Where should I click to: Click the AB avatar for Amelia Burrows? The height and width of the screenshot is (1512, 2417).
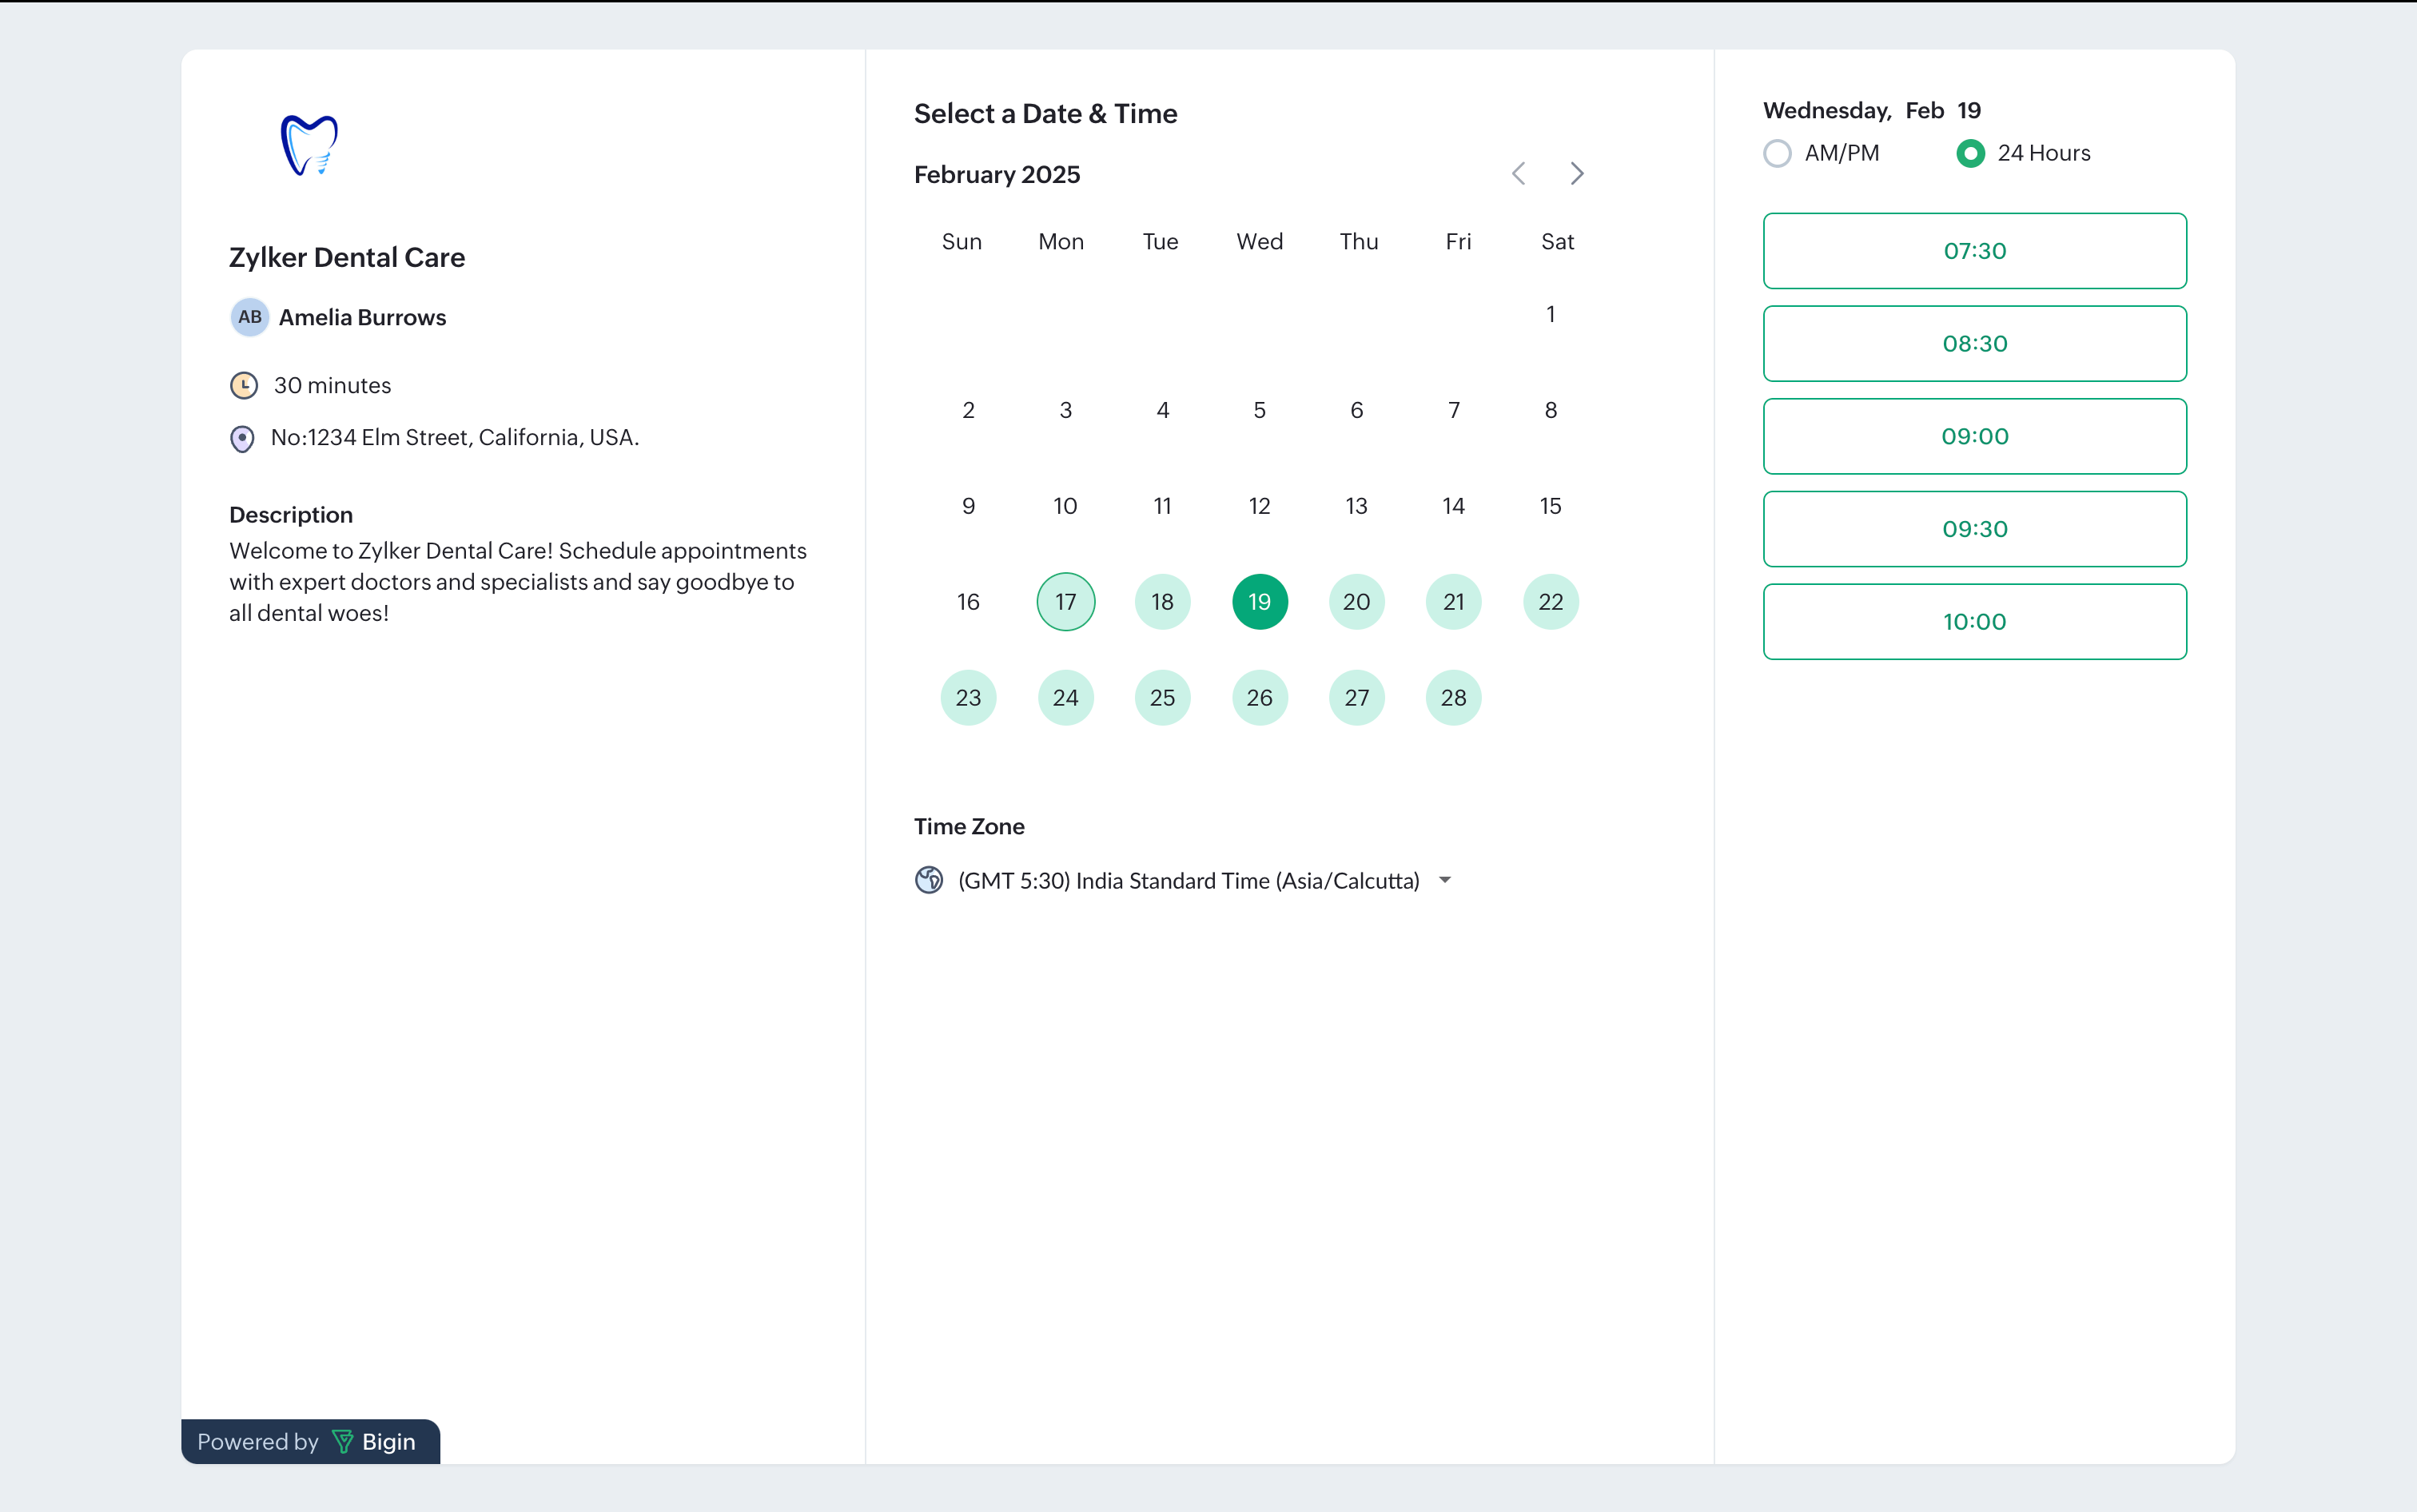tap(249, 317)
